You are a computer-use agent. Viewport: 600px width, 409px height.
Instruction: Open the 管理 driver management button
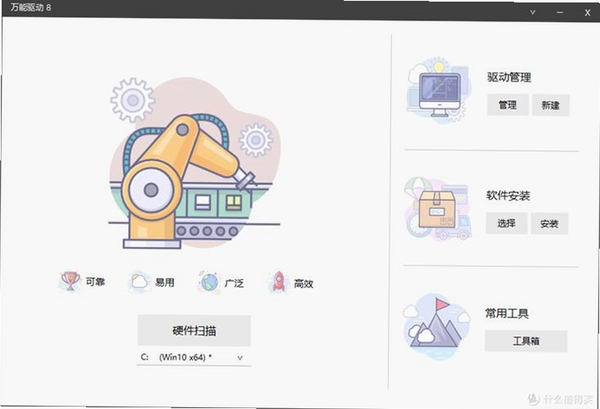(508, 105)
